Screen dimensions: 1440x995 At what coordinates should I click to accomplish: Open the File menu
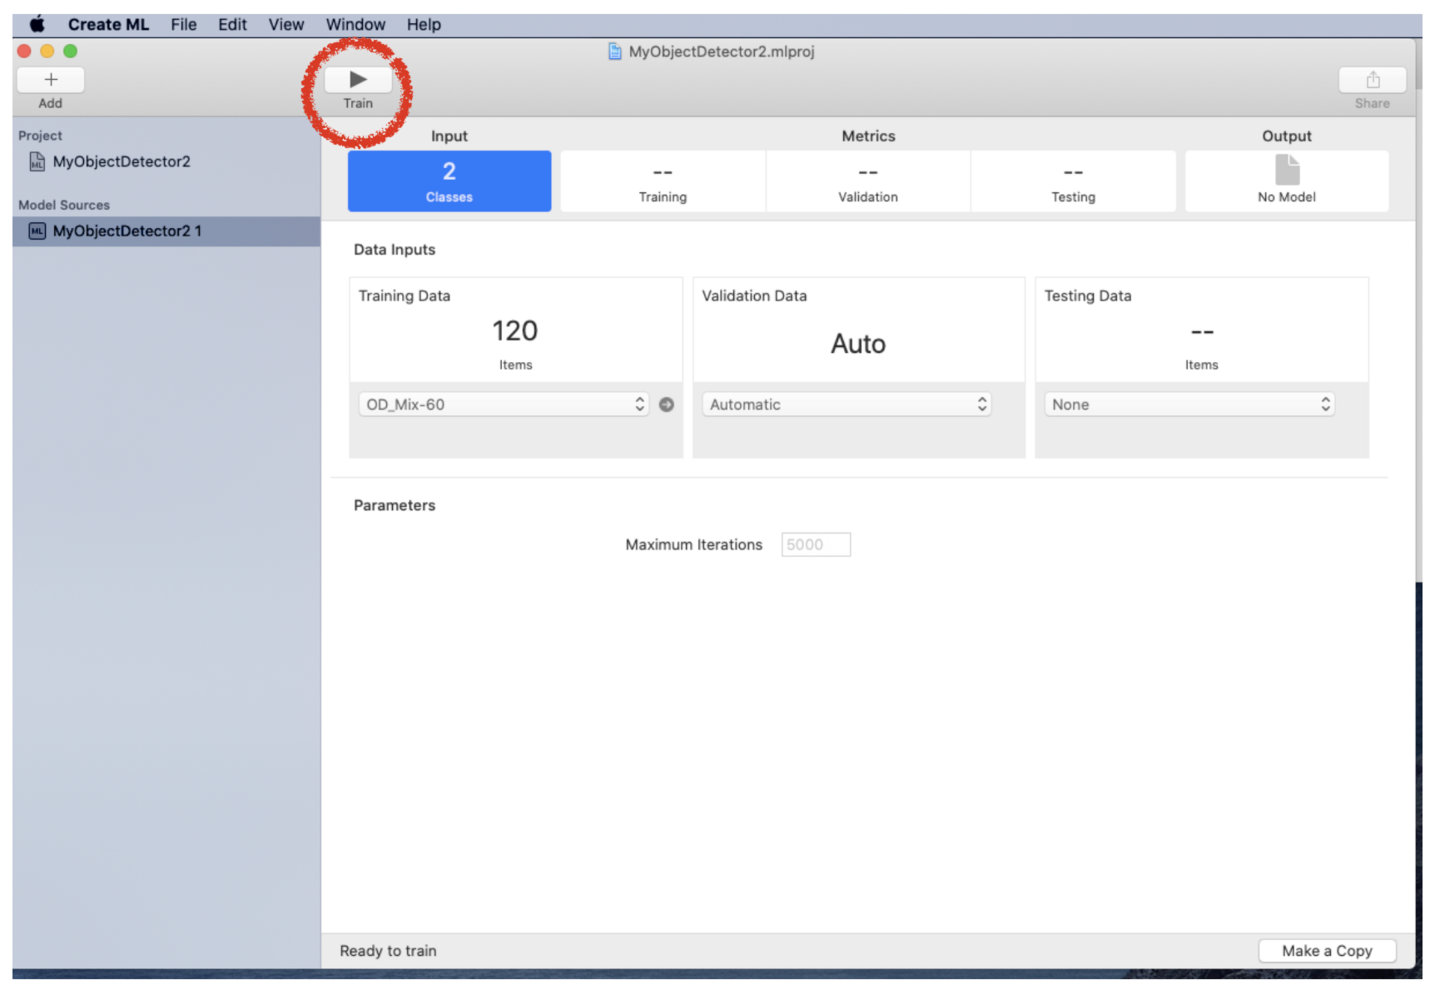tap(183, 25)
